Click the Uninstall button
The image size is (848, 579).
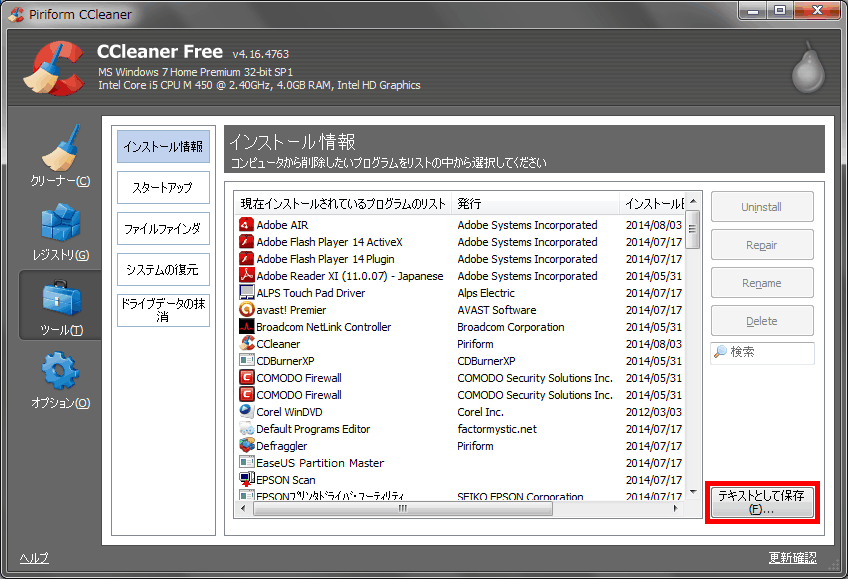pyautogui.click(x=761, y=207)
